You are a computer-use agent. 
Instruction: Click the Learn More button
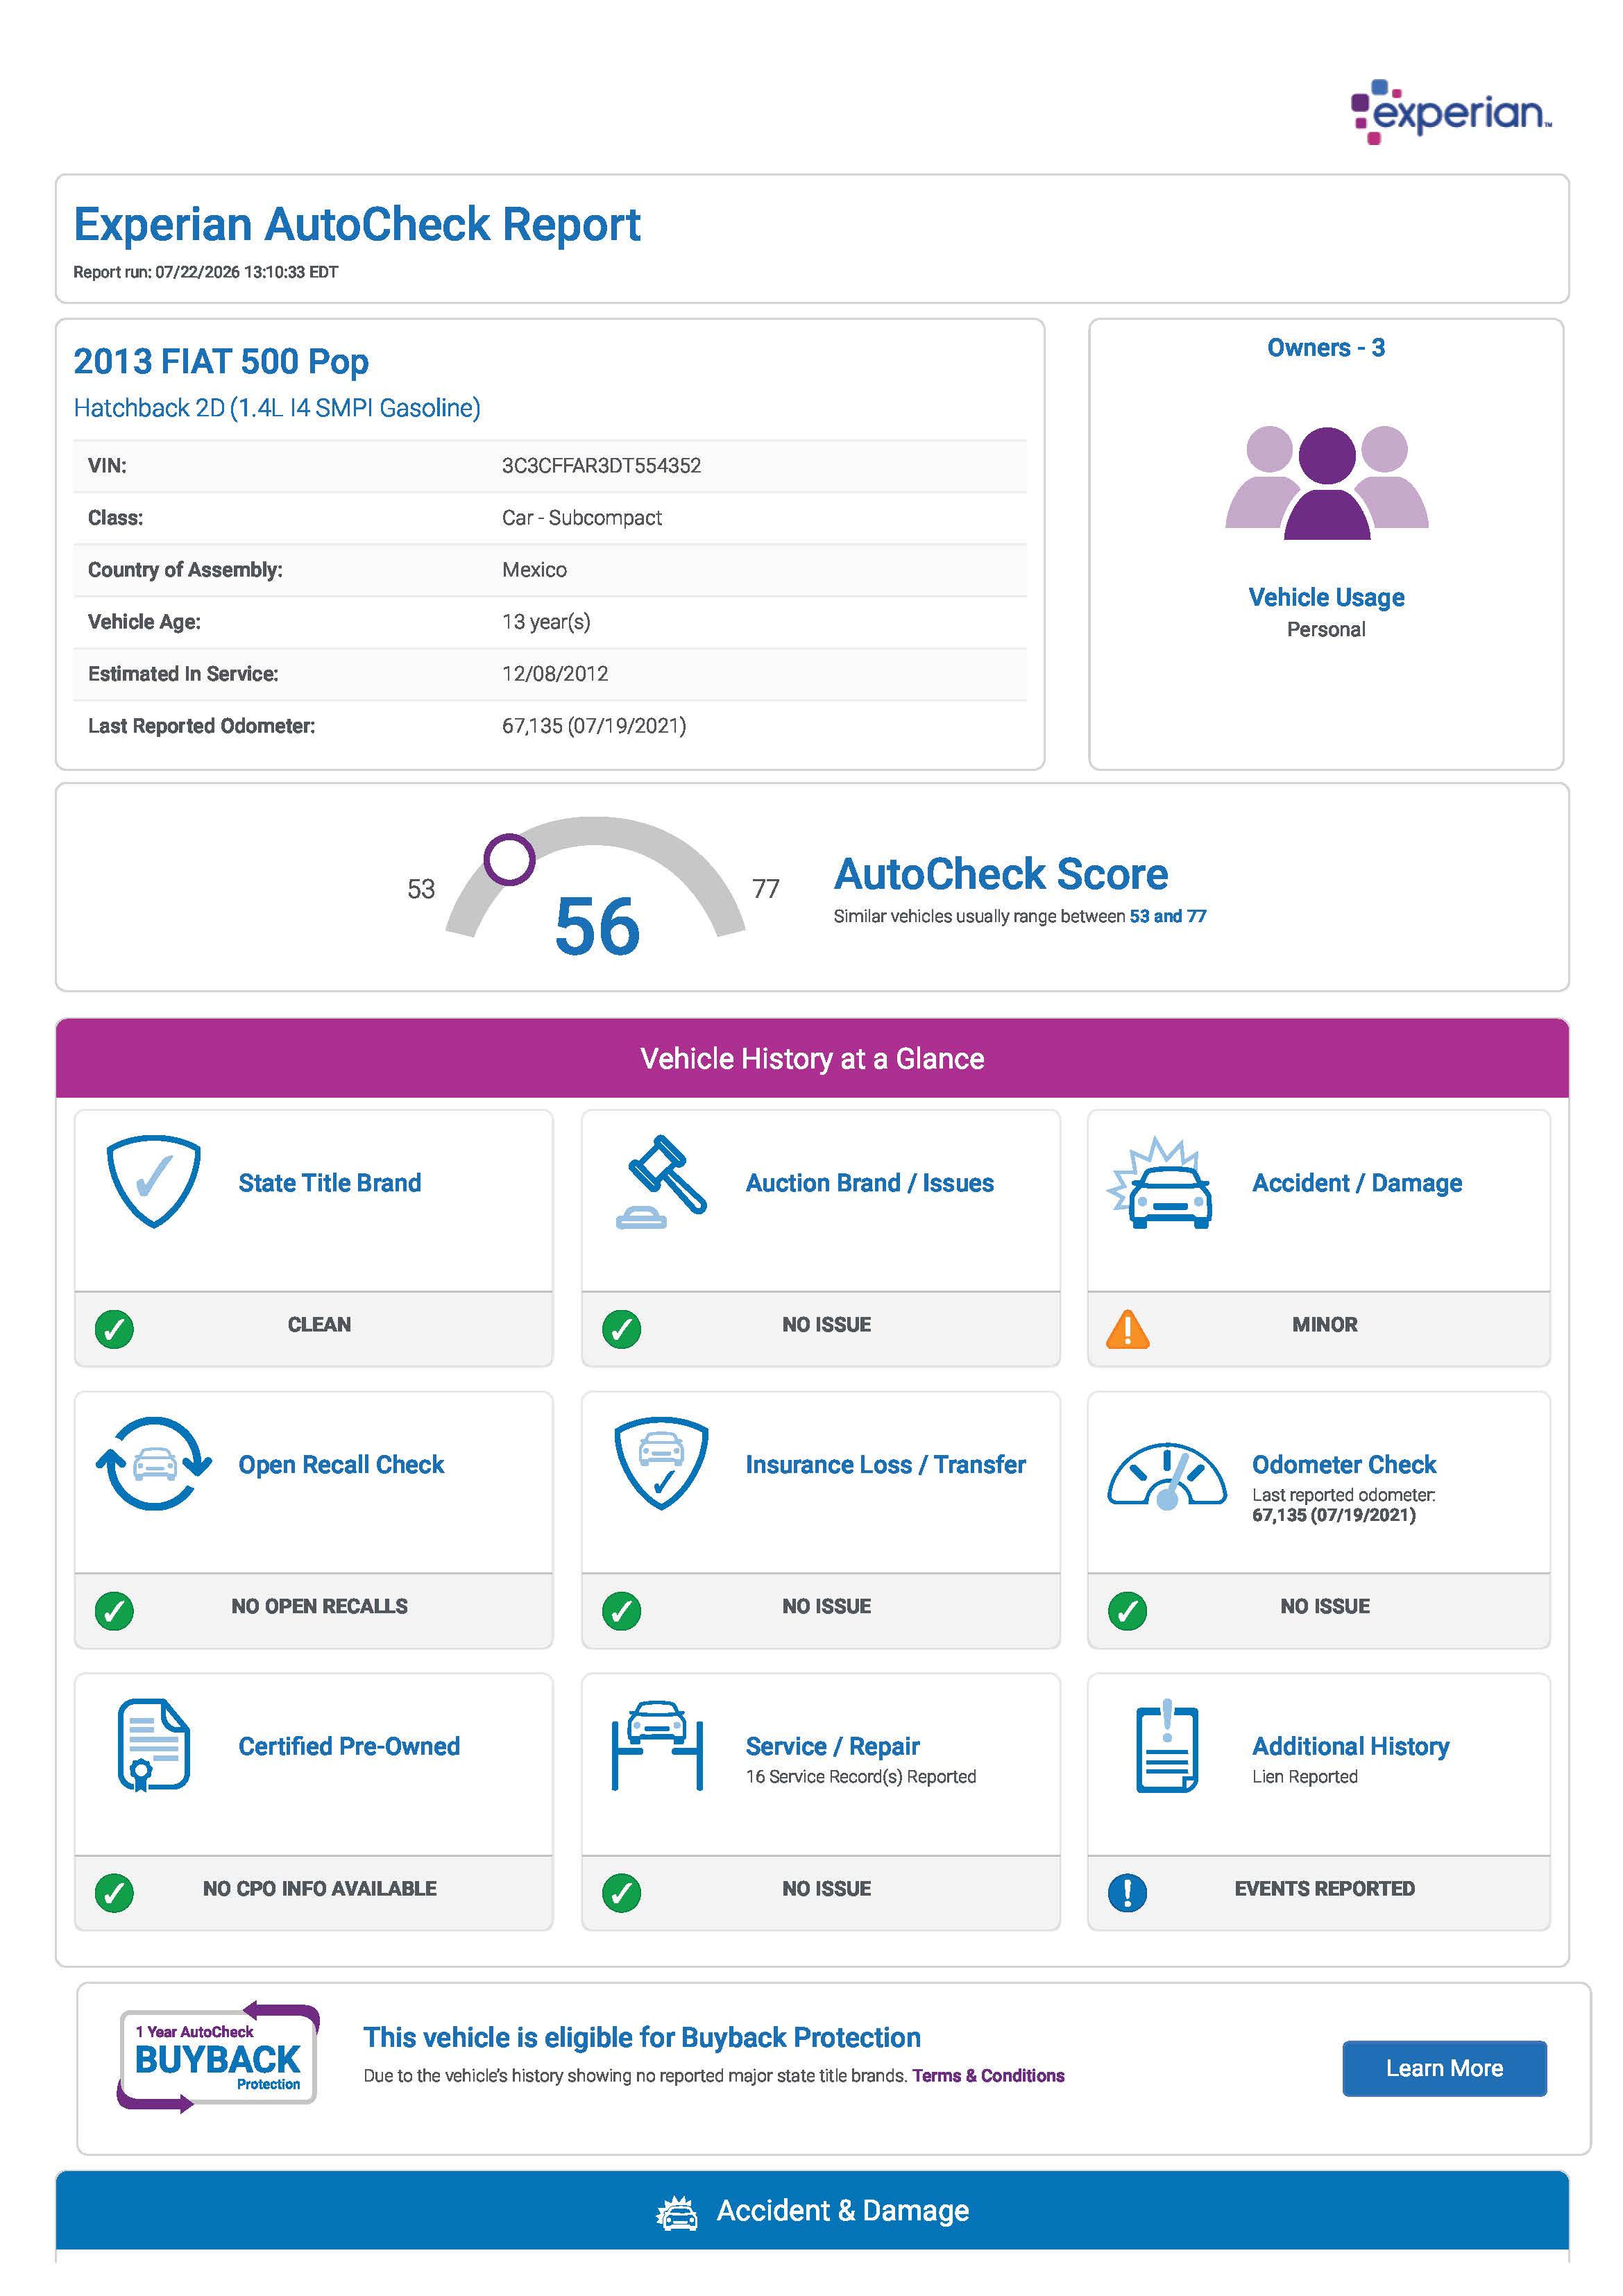[x=1444, y=2068]
